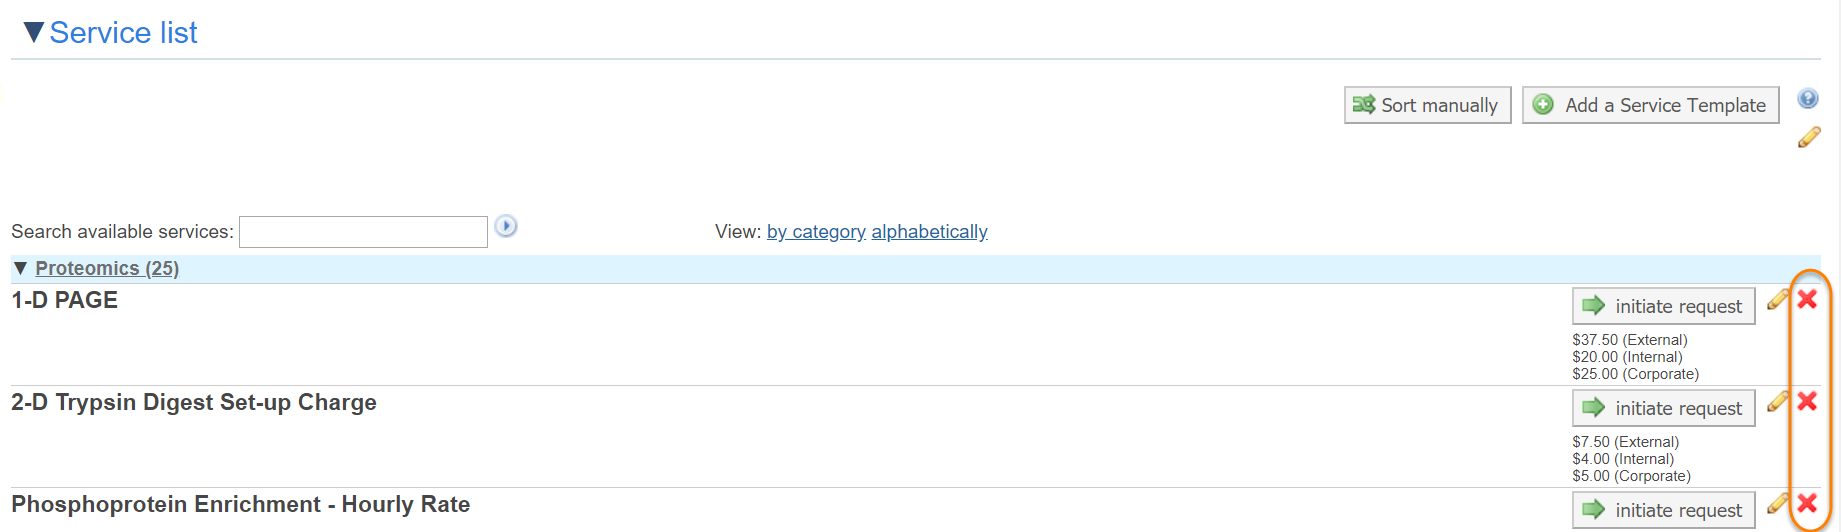Add a Service Template
This screenshot has width=1841, height=532.
pyautogui.click(x=1650, y=105)
